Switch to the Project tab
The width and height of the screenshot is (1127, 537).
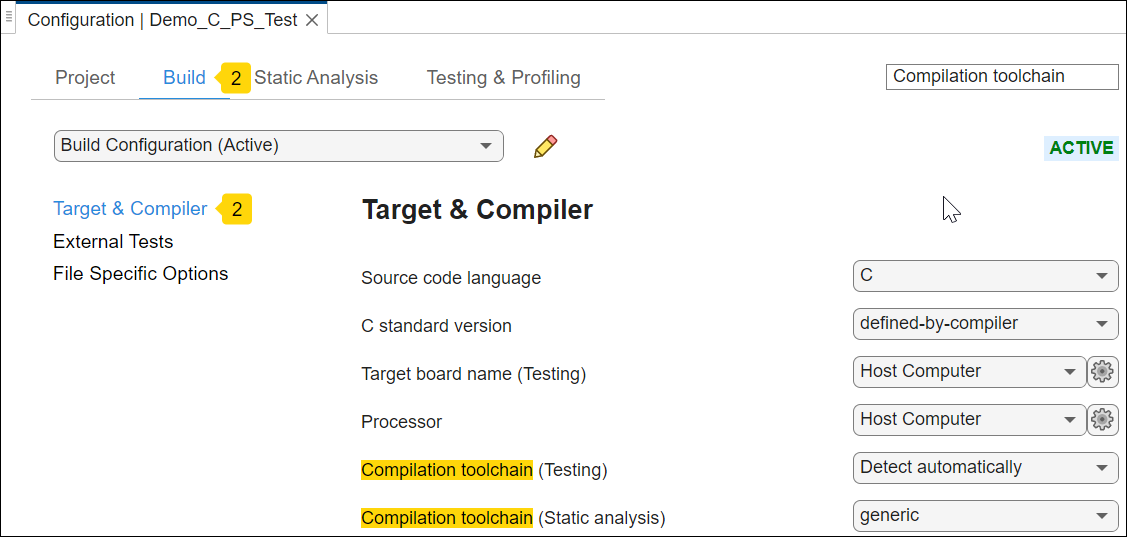[85, 78]
